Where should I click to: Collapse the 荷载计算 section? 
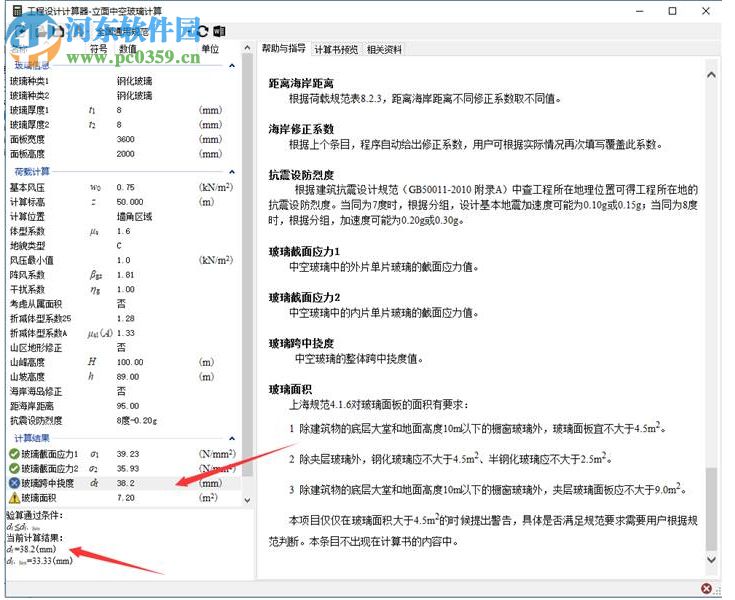(x=232, y=172)
